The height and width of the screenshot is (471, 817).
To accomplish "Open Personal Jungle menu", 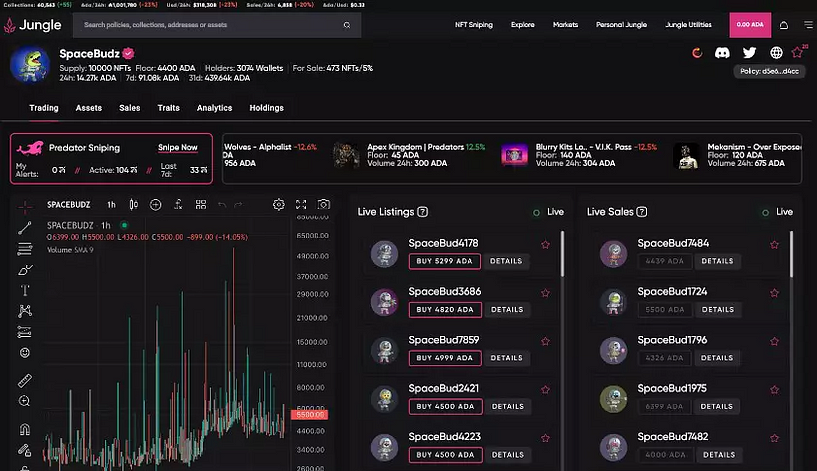I will pyautogui.click(x=621, y=24).
